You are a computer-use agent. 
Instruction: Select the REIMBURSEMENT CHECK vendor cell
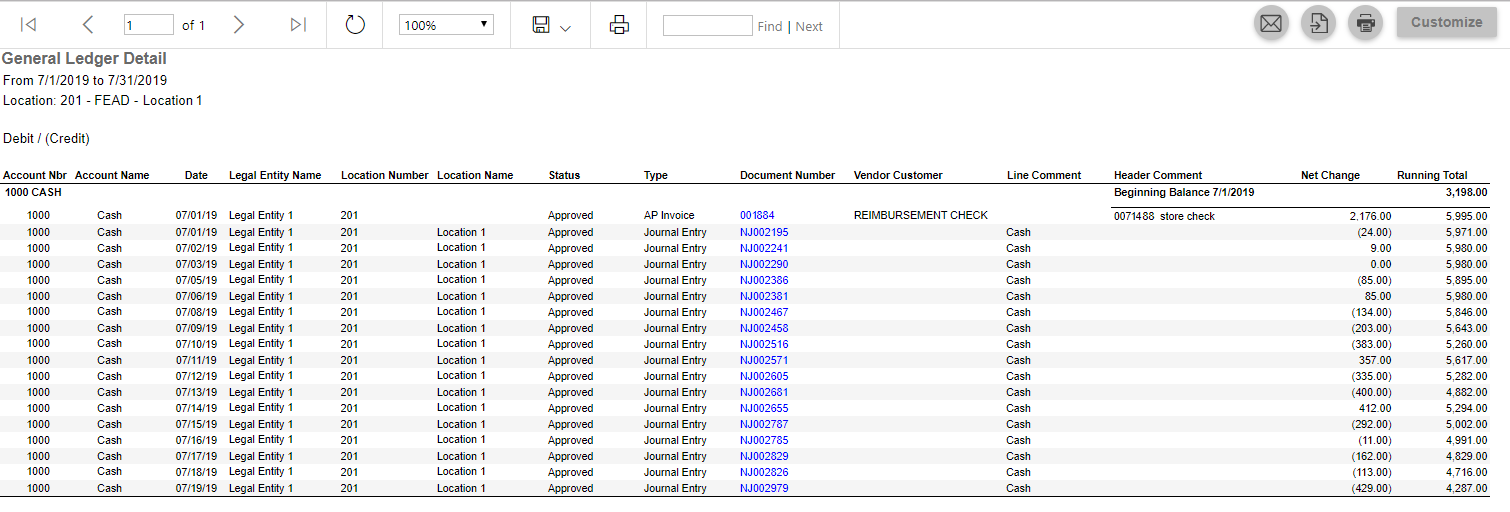point(921,215)
